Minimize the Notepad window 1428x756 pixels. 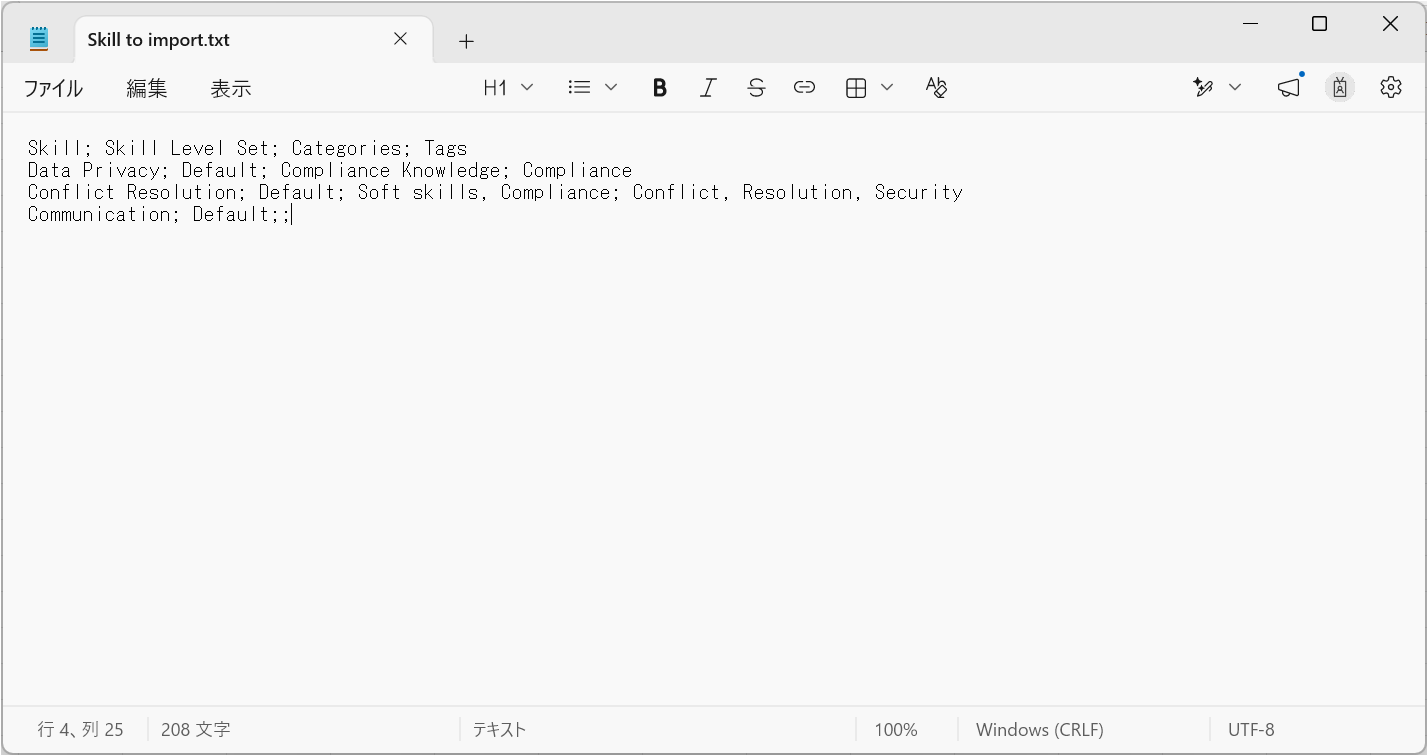[1250, 24]
